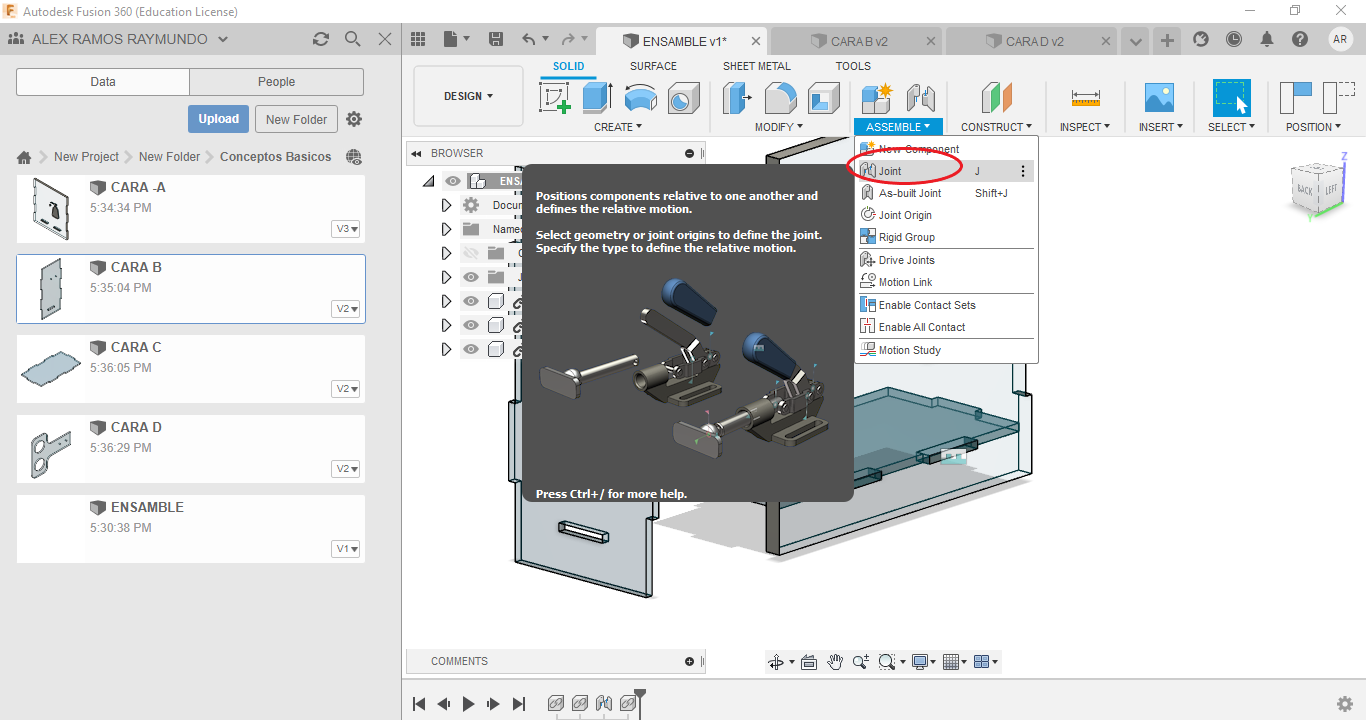
Task: Select the Press Pull tool
Action: pyautogui.click(x=738, y=98)
